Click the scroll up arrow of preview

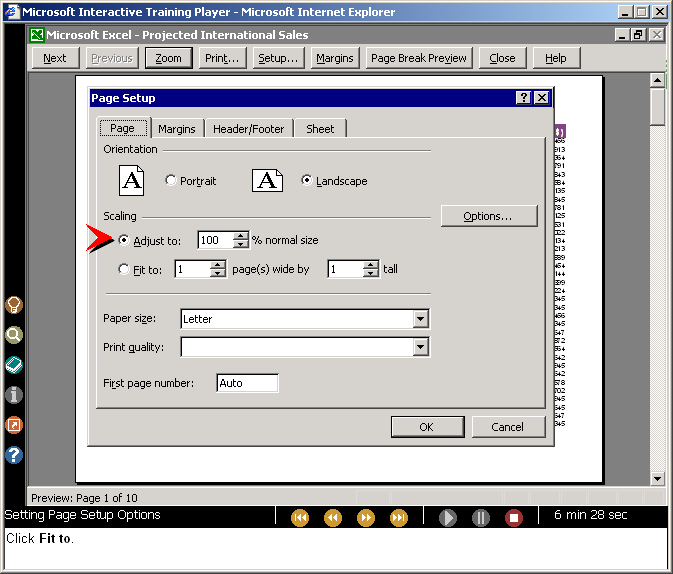click(x=658, y=80)
